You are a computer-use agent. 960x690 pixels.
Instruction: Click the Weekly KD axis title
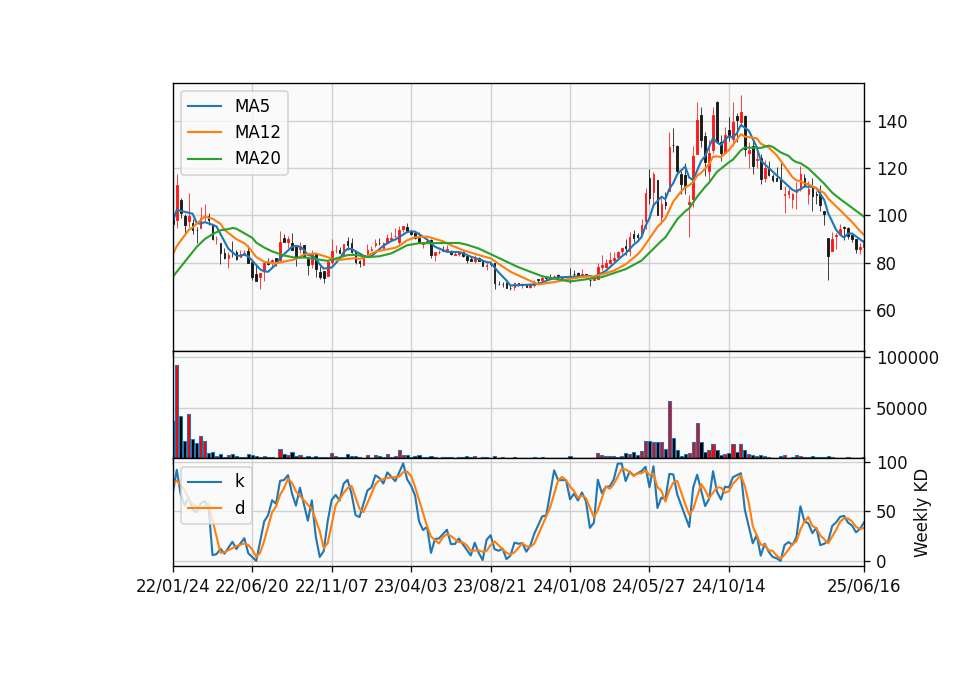point(921,514)
